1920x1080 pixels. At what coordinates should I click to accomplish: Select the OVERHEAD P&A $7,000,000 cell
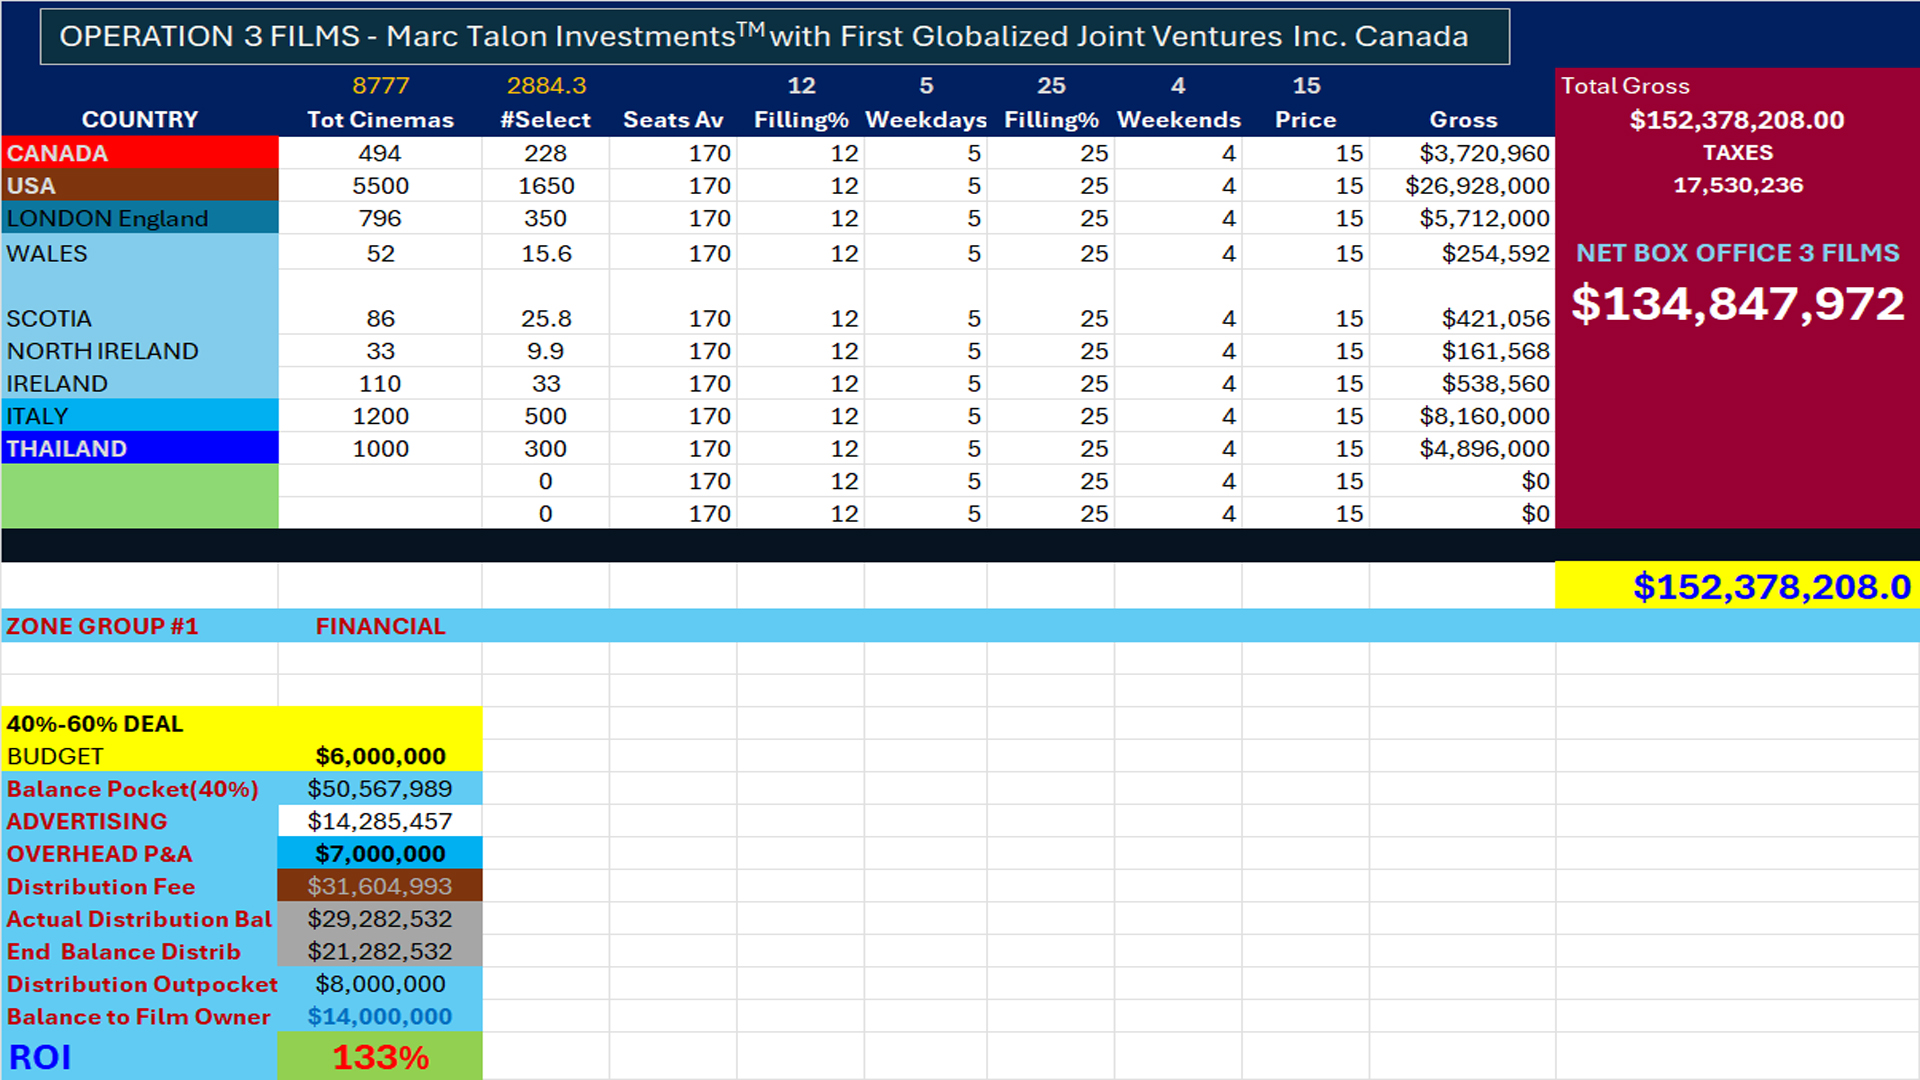(x=380, y=854)
